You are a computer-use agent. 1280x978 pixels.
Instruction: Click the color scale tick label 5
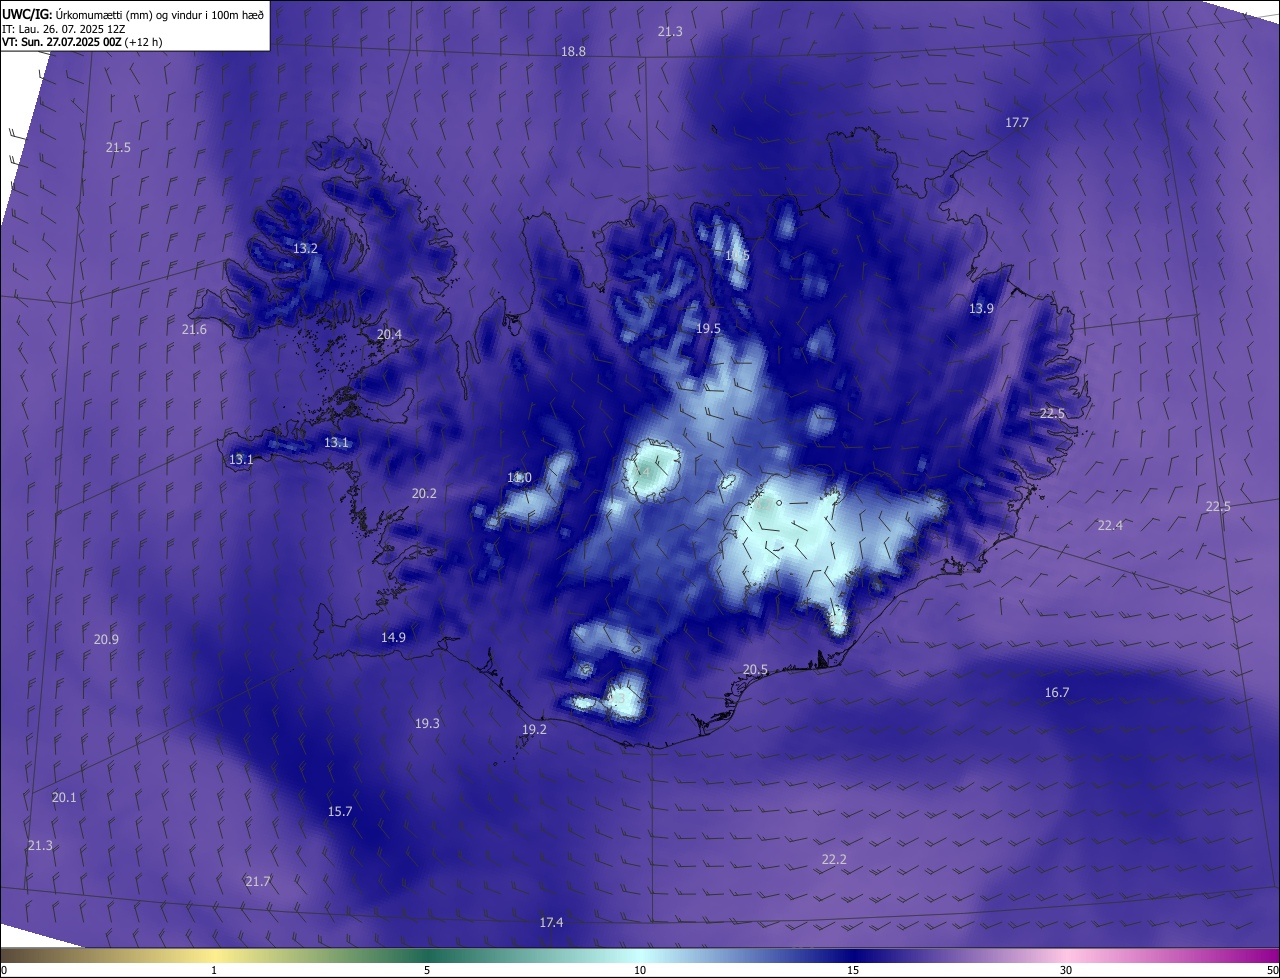pyautogui.click(x=427, y=970)
